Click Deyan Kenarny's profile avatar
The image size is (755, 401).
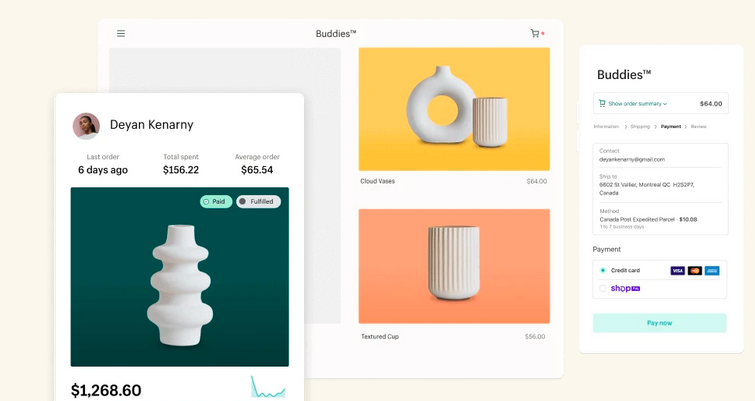[86, 126]
